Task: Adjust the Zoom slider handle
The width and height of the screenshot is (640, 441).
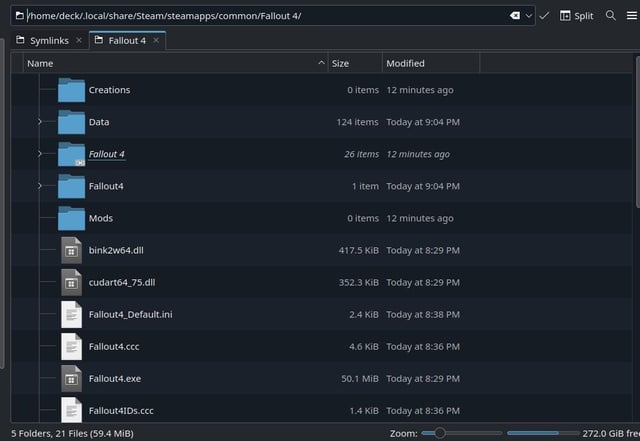Action: pyautogui.click(x=440, y=433)
